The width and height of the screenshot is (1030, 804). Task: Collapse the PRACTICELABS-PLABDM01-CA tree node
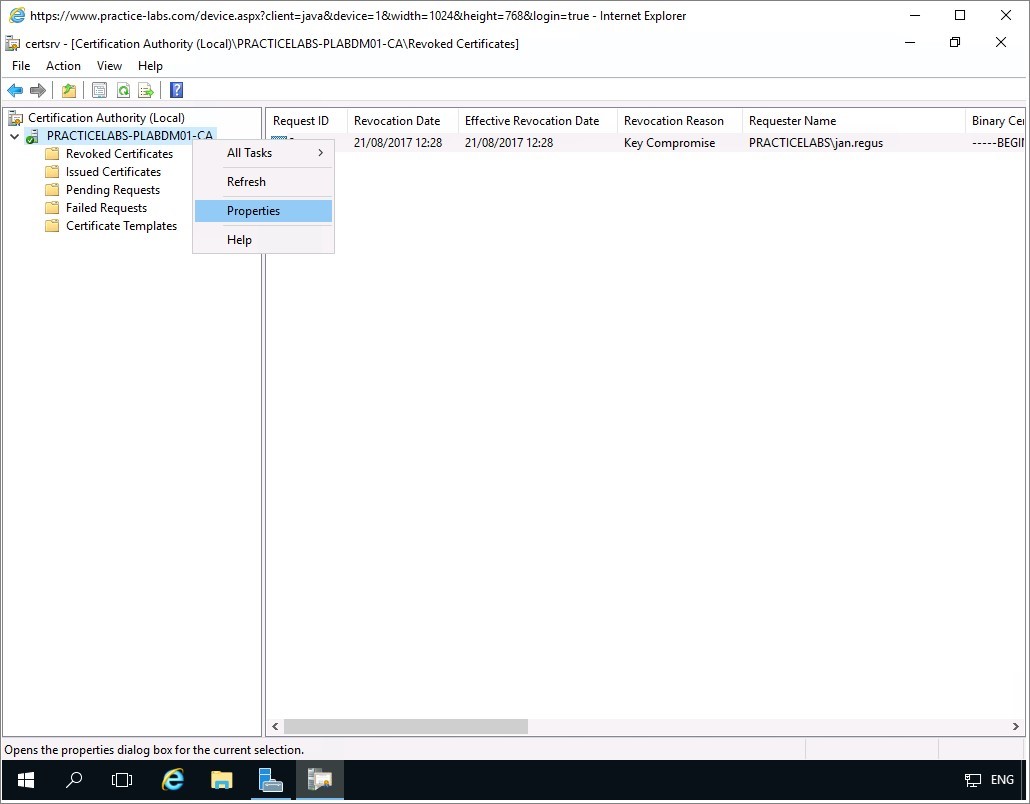(14, 137)
